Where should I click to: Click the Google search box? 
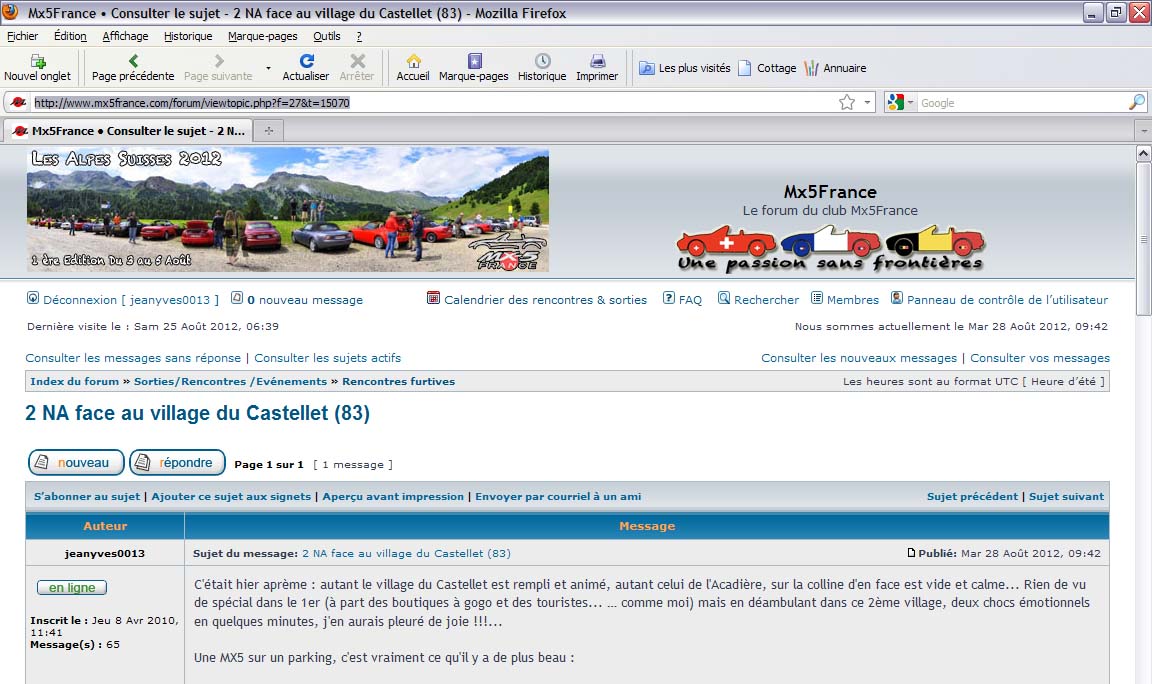click(x=1021, y=103)
